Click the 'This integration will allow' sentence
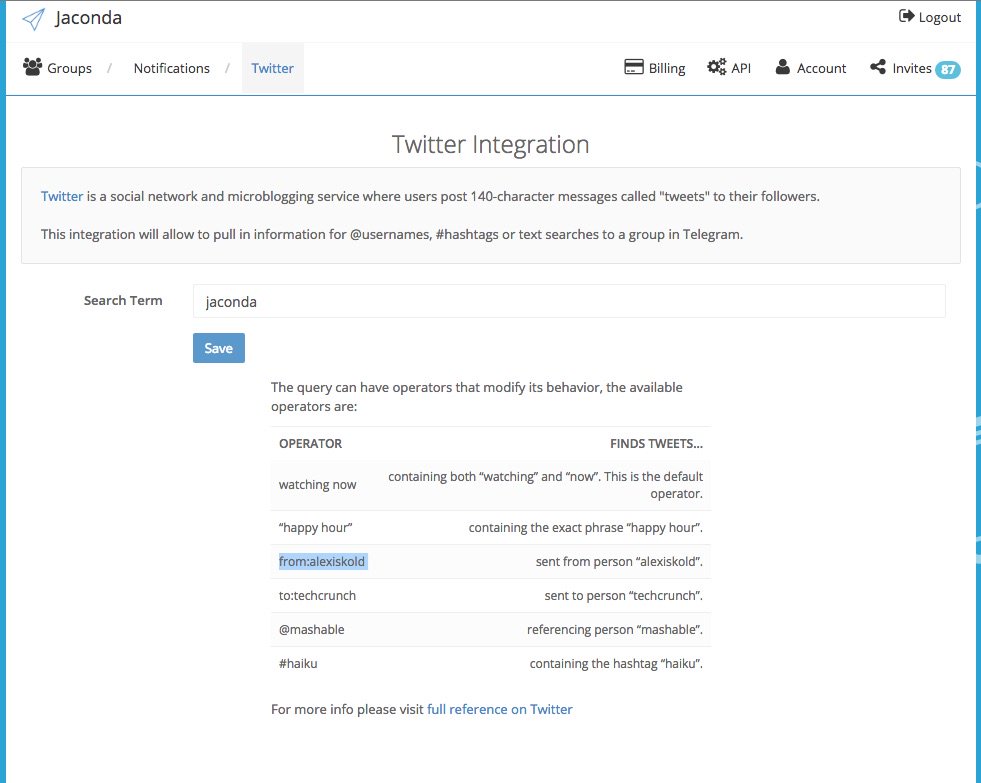This screenshot has height=783, width=981. click(x=392, y=235)
